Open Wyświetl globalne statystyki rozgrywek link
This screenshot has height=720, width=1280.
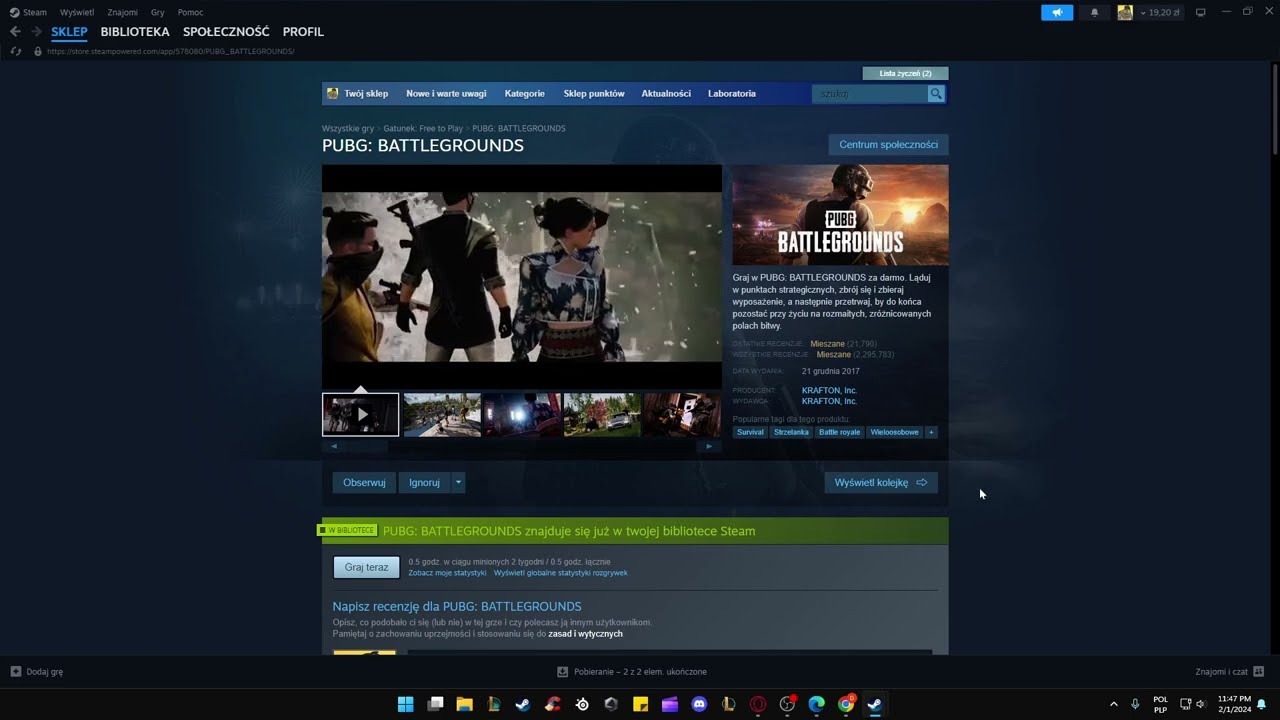pos(561,573)
